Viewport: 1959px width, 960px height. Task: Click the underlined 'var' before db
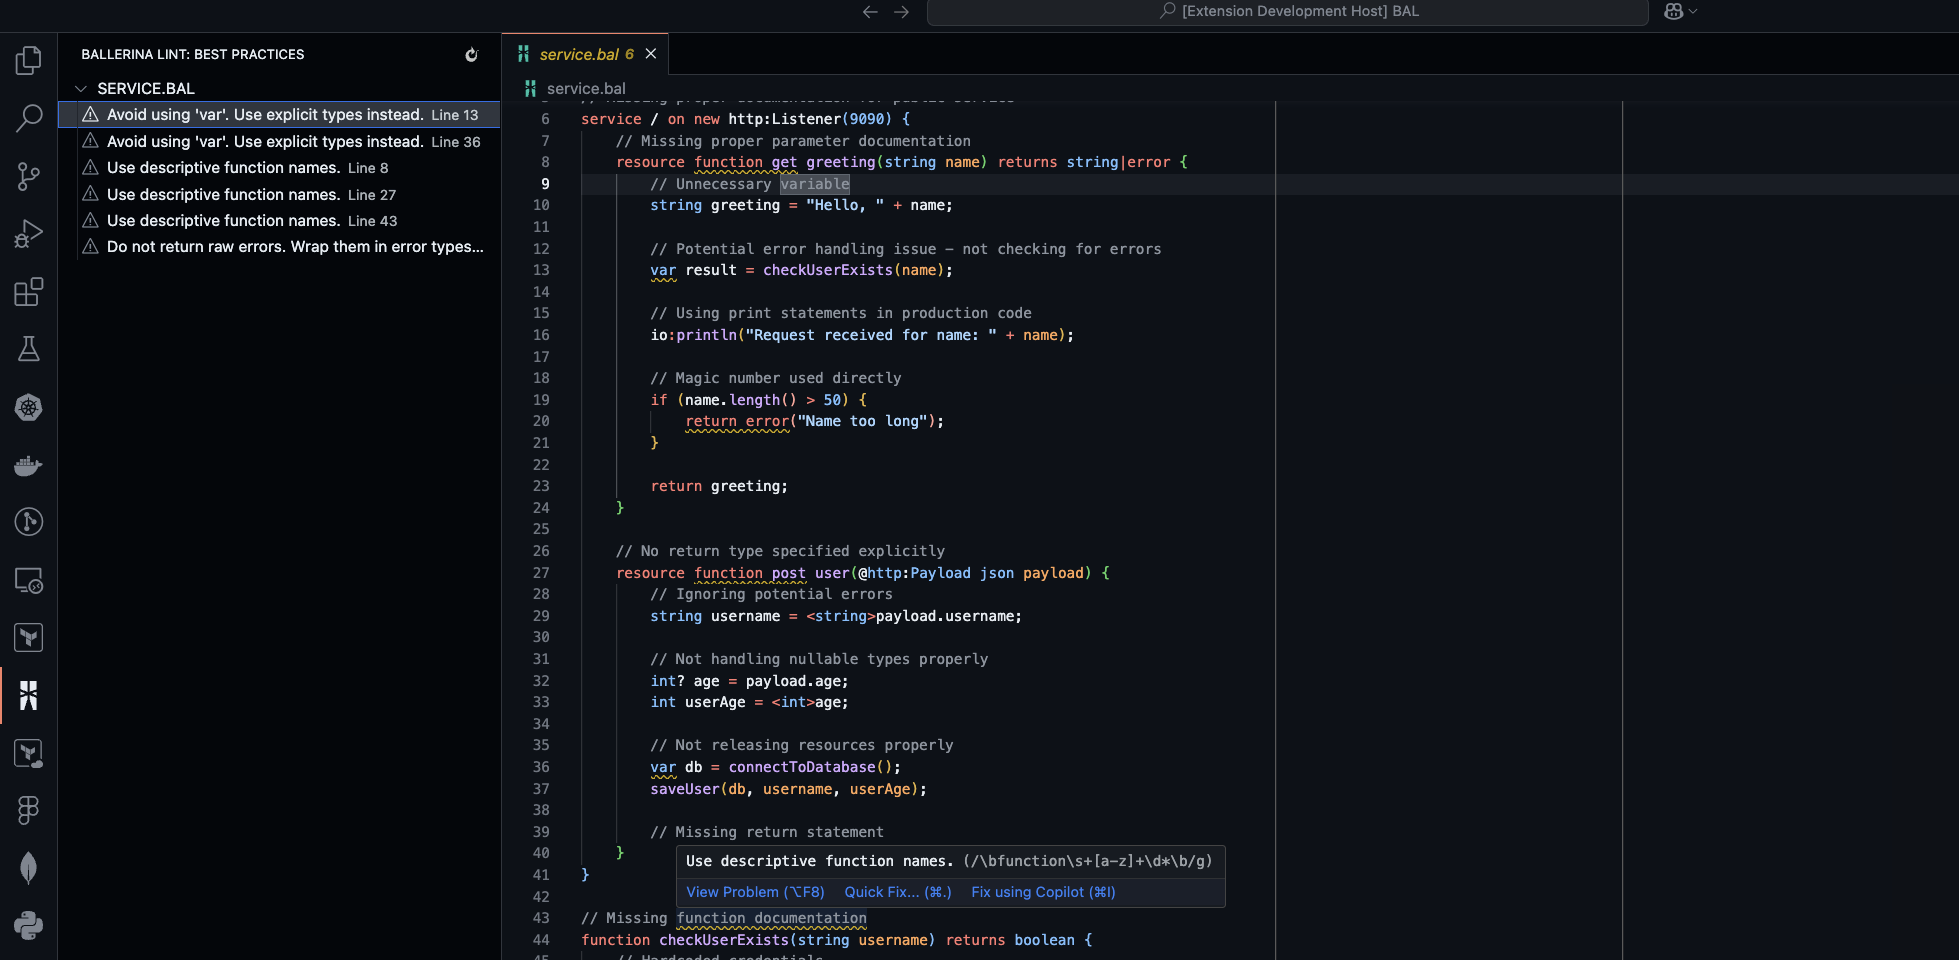pos(663,768)
